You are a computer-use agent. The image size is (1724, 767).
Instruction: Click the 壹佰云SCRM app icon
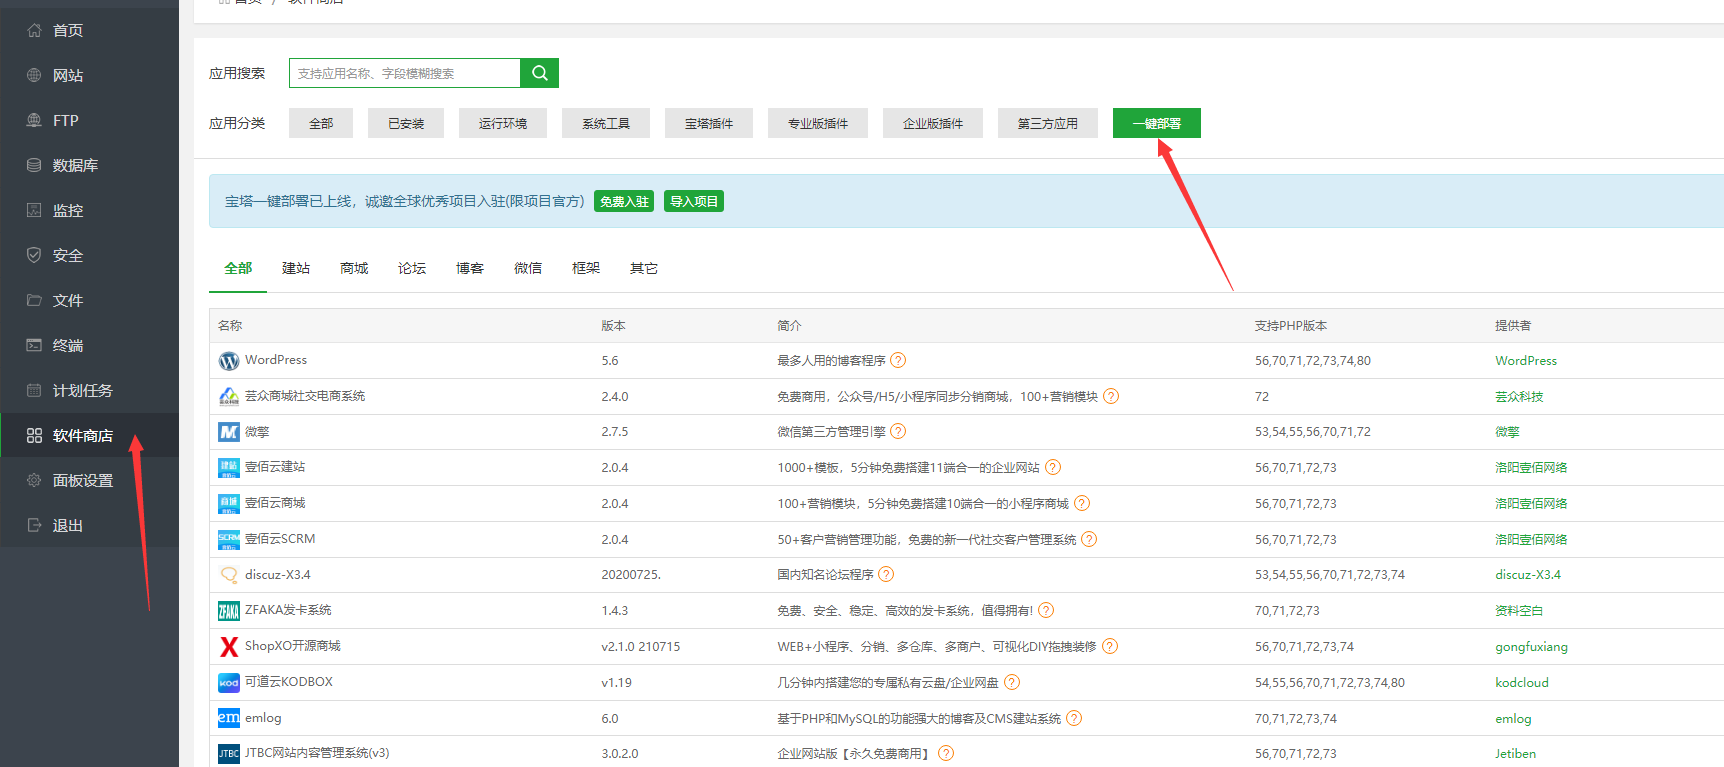click(229, 540)
